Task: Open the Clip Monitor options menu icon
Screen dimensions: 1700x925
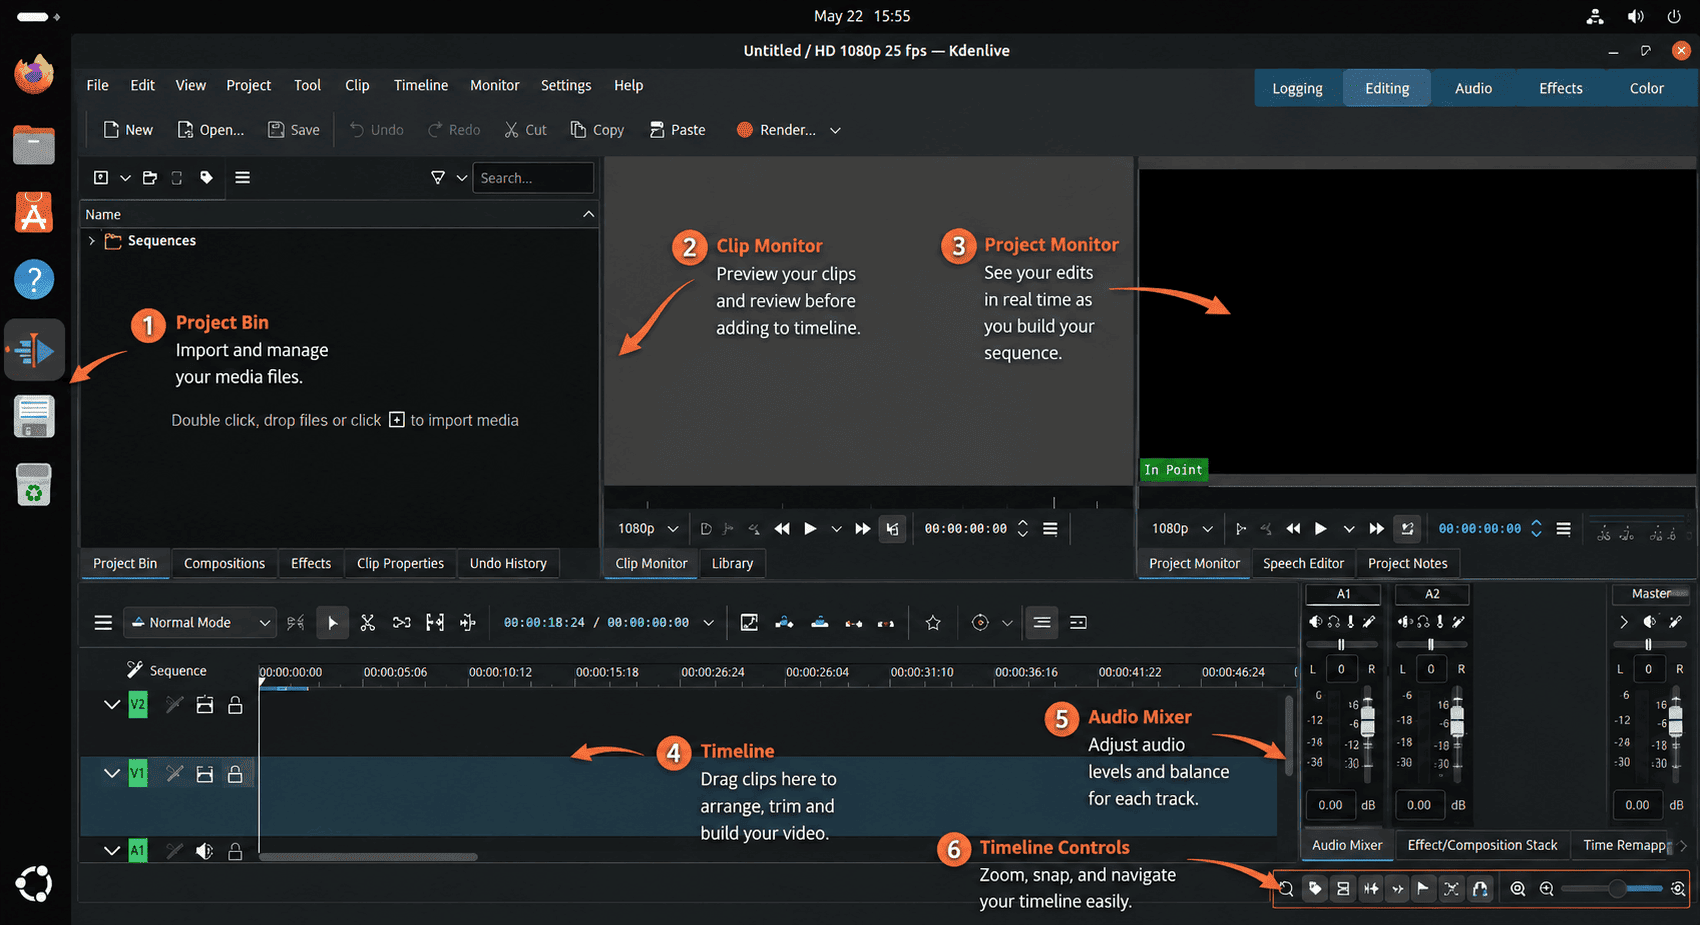Action: click(1050, 528)
